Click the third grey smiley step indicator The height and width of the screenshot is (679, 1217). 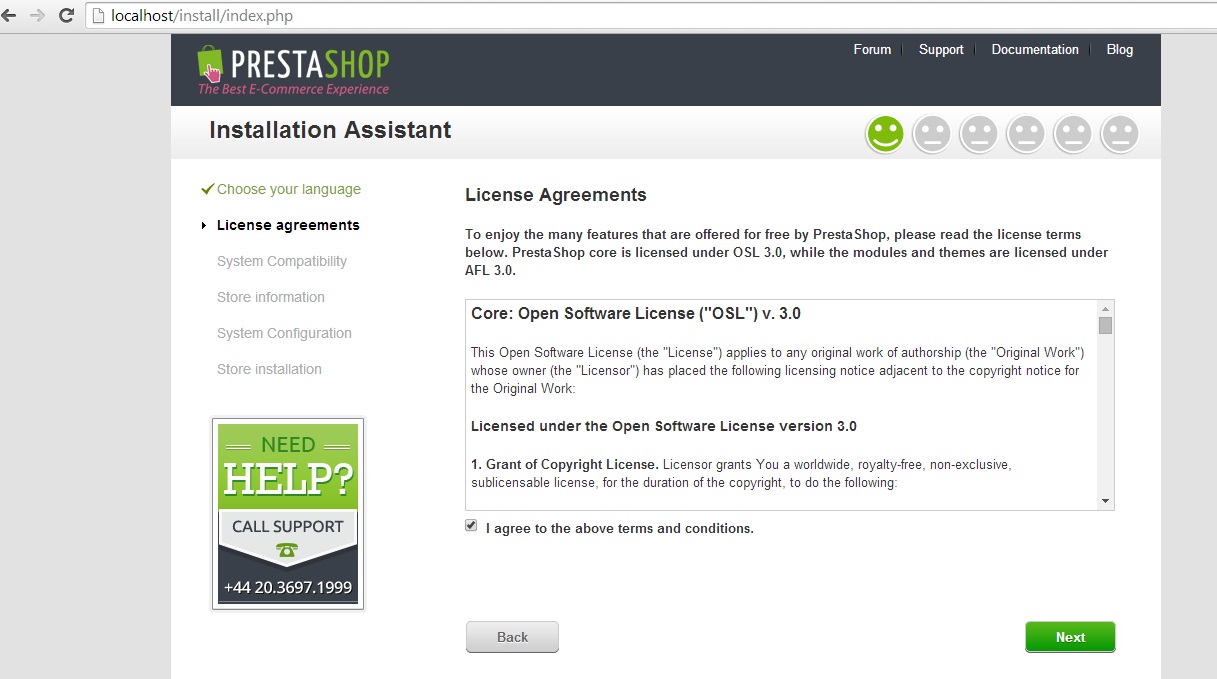979,134
